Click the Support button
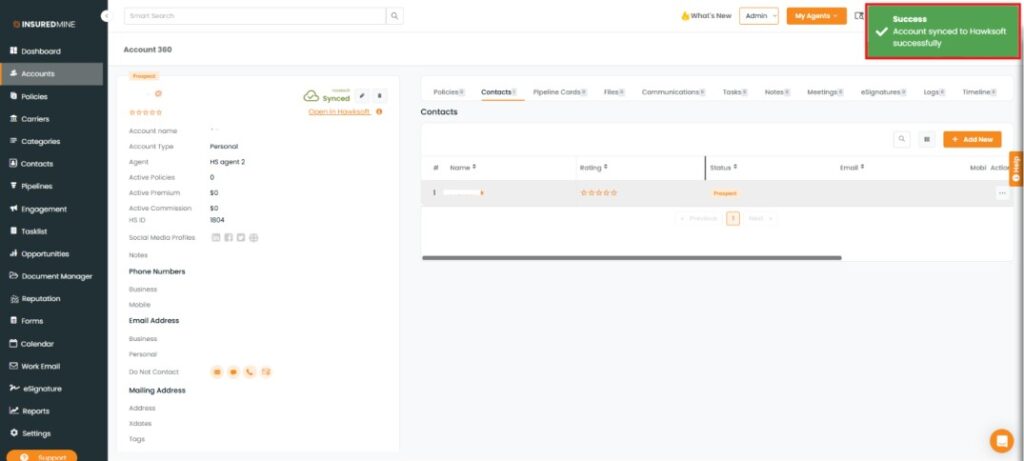 42,456
